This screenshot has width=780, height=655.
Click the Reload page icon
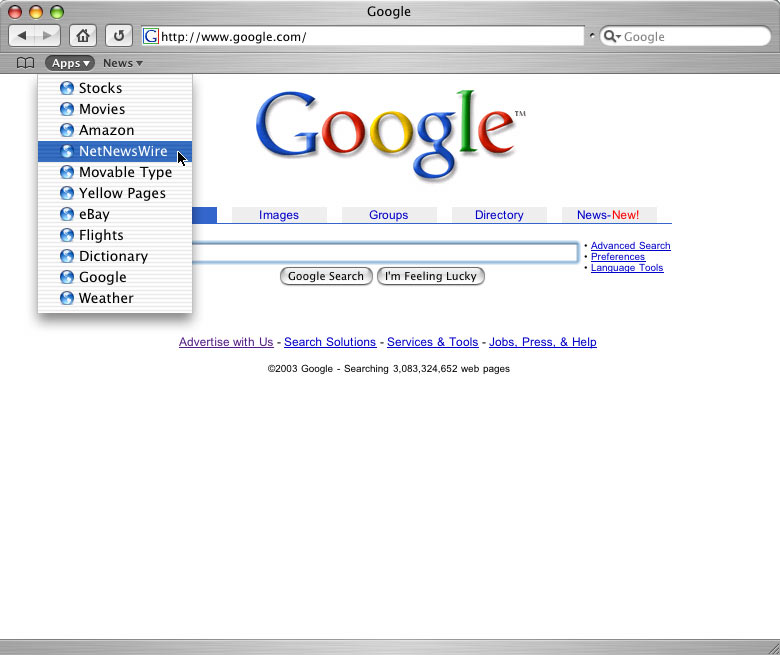118,36
